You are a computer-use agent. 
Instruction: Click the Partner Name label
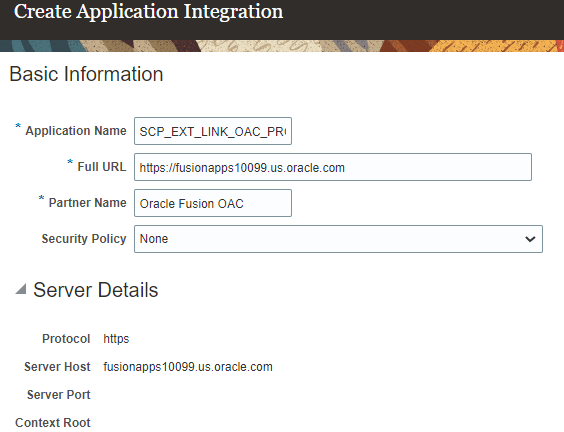(x=88, y=203)
